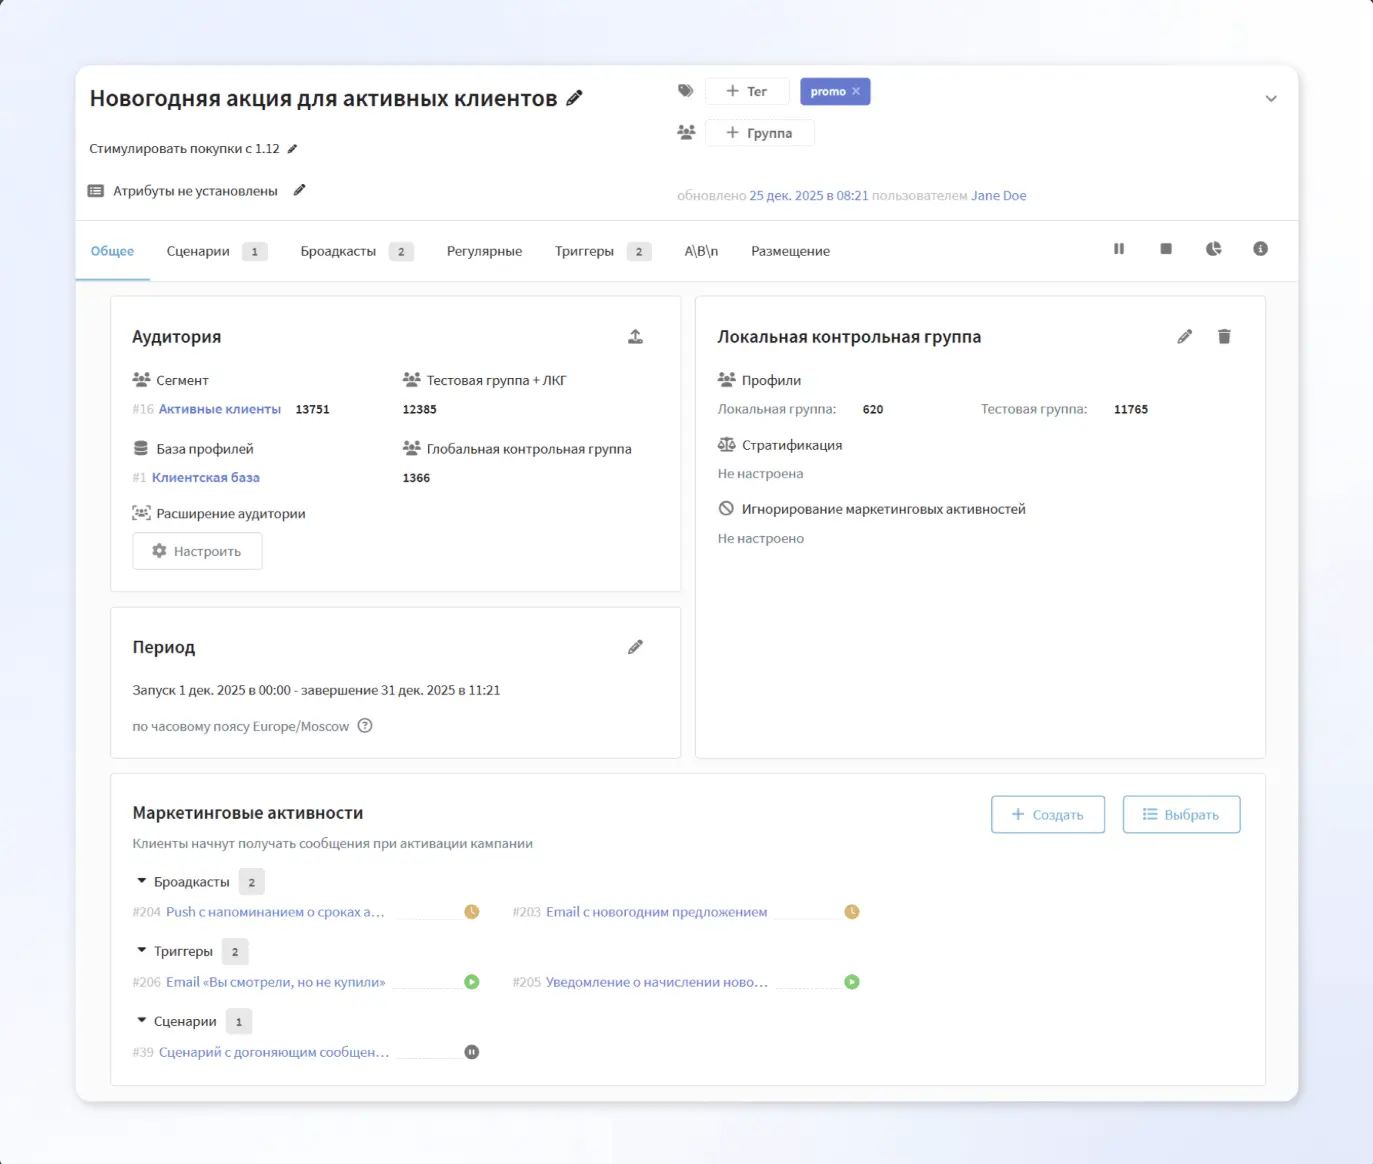Open campaign statistics pie chart icon

(x=1213, y=249)
